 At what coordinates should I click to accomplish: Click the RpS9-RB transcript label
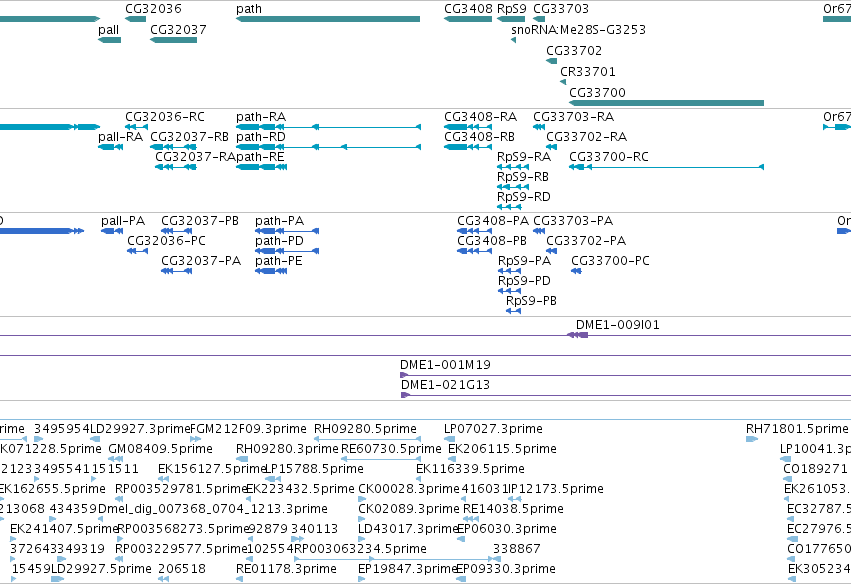pyautogui.click(x=523, y=177)
